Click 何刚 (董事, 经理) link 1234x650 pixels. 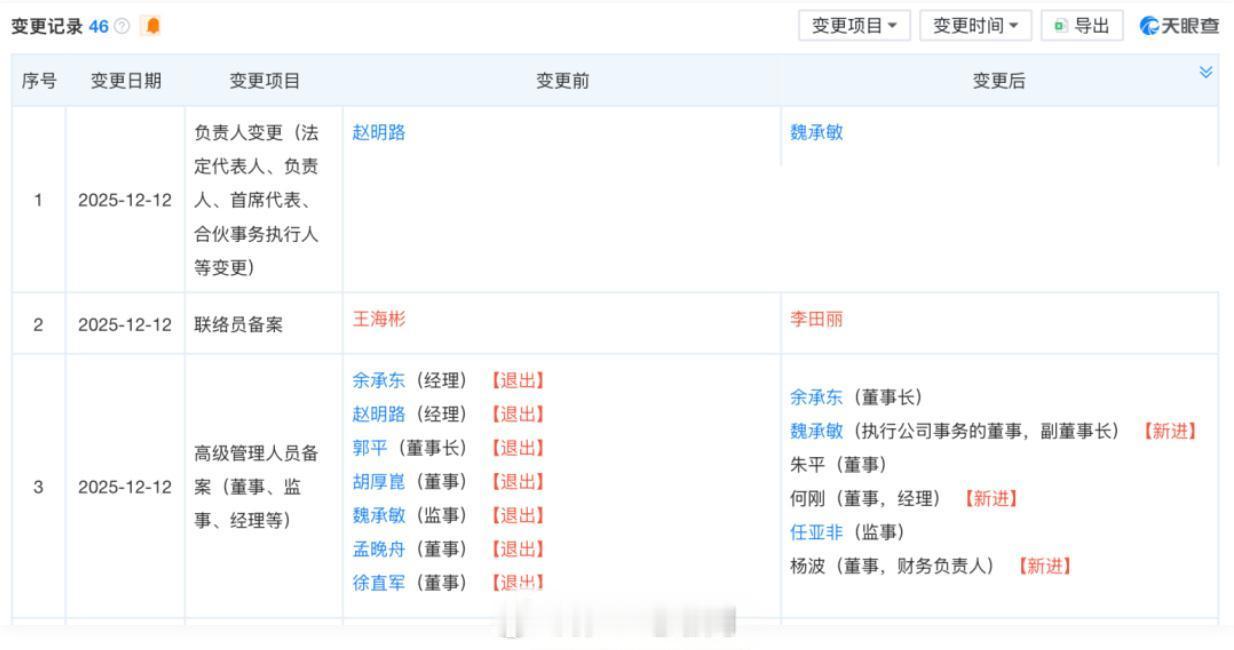click(806, 499)
